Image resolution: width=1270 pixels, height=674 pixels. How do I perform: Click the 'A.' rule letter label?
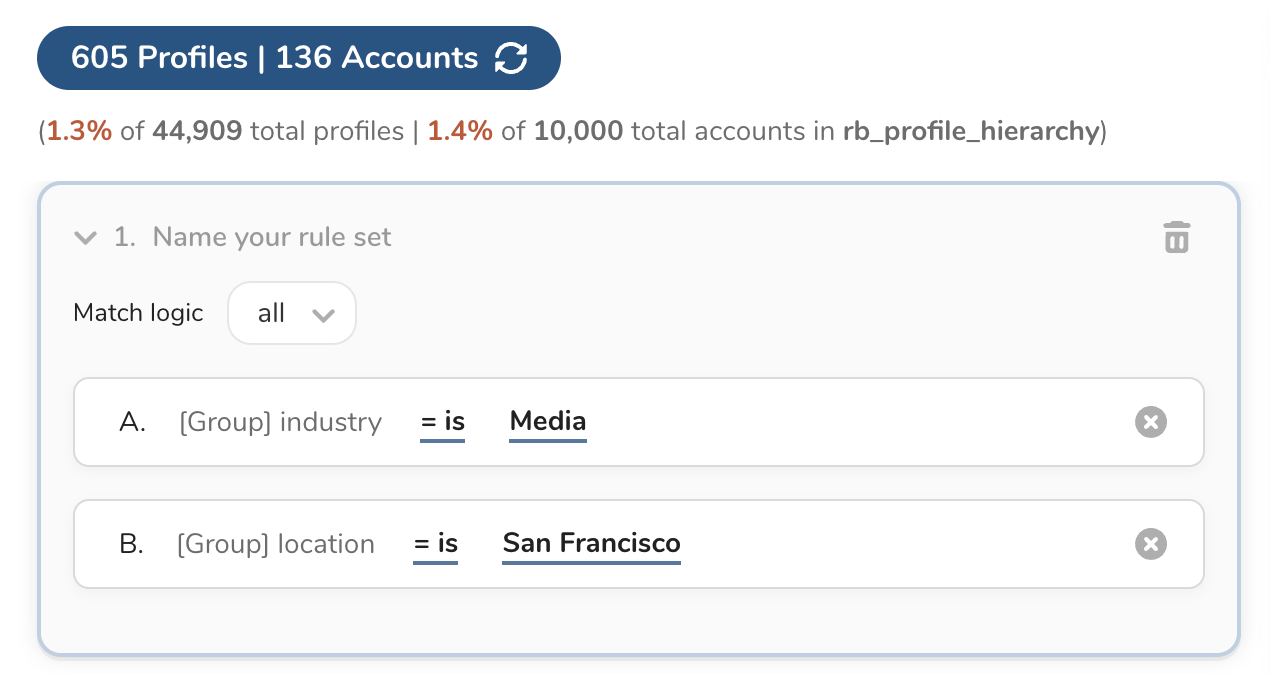point(132,422)
